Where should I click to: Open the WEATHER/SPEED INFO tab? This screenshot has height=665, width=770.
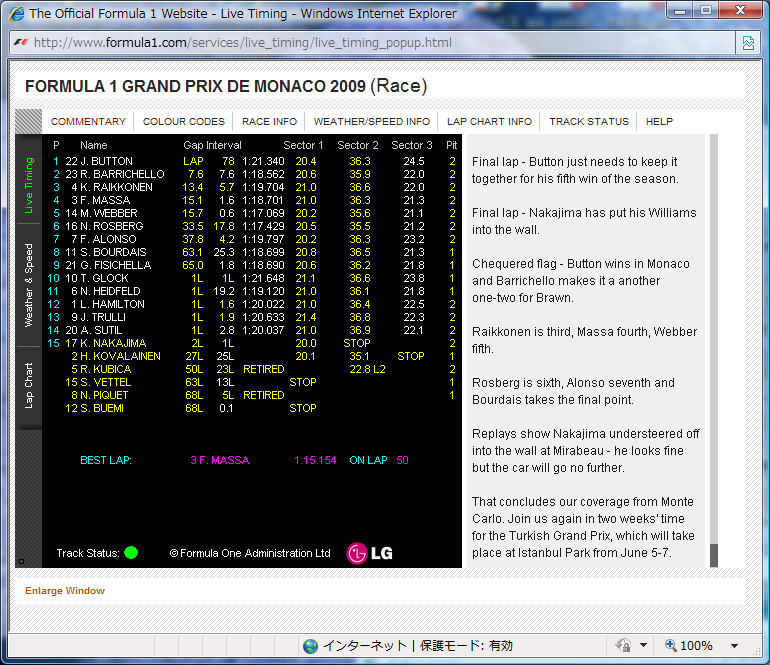click(x=372, y=121)
